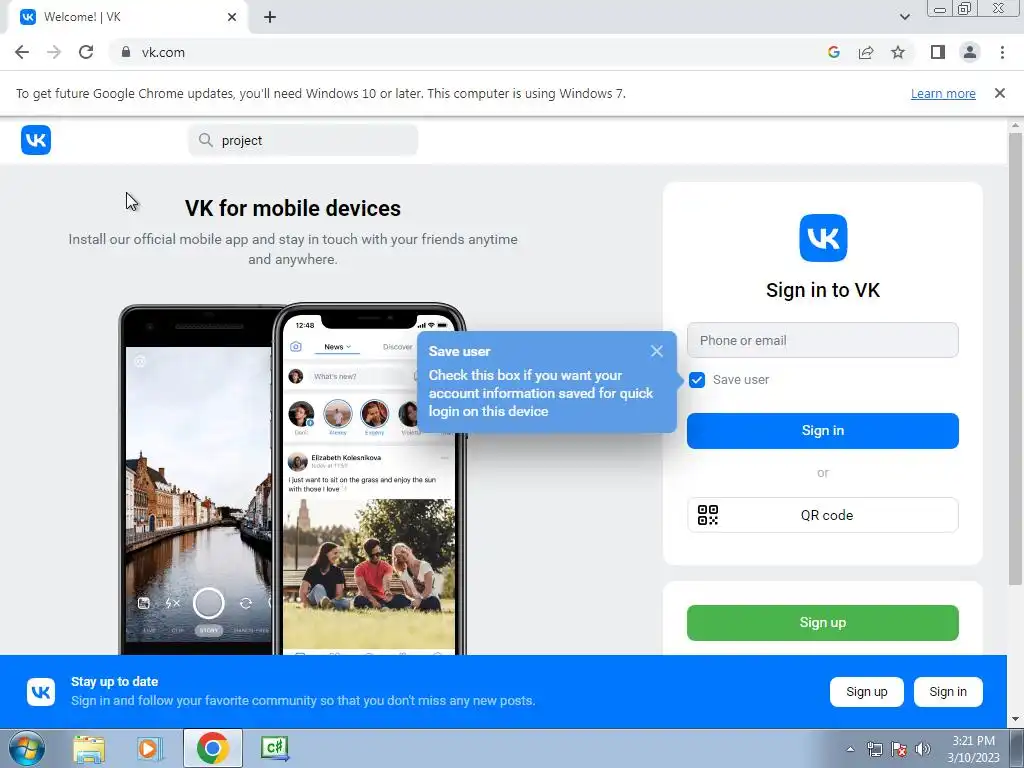Click the VK logo in page header
1024x768 pixels.
click(x=36, y=140)
